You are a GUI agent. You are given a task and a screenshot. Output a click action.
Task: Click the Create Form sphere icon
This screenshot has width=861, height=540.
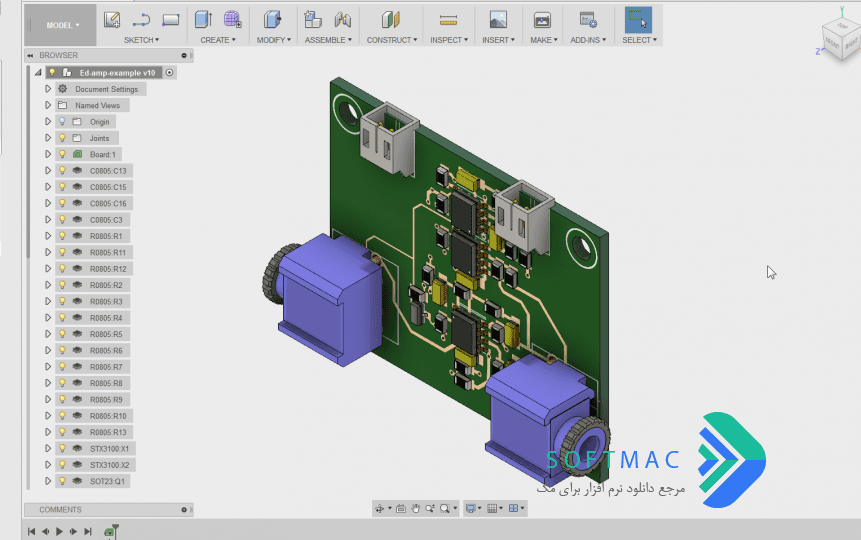[x=233, y=20]
